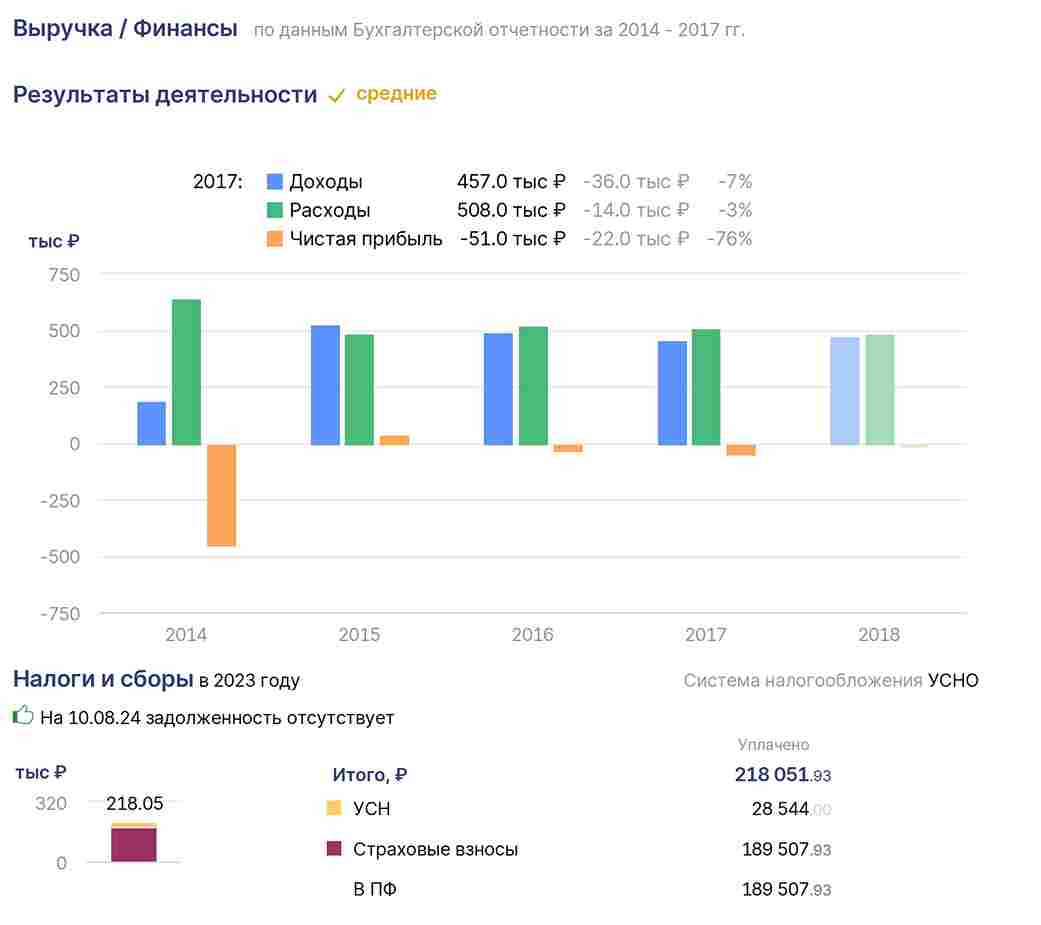Viewport: 1041px width, 925px height.
Task: Click the maroon Страховые взносы legend square
Action: click(x=334, y=848)
